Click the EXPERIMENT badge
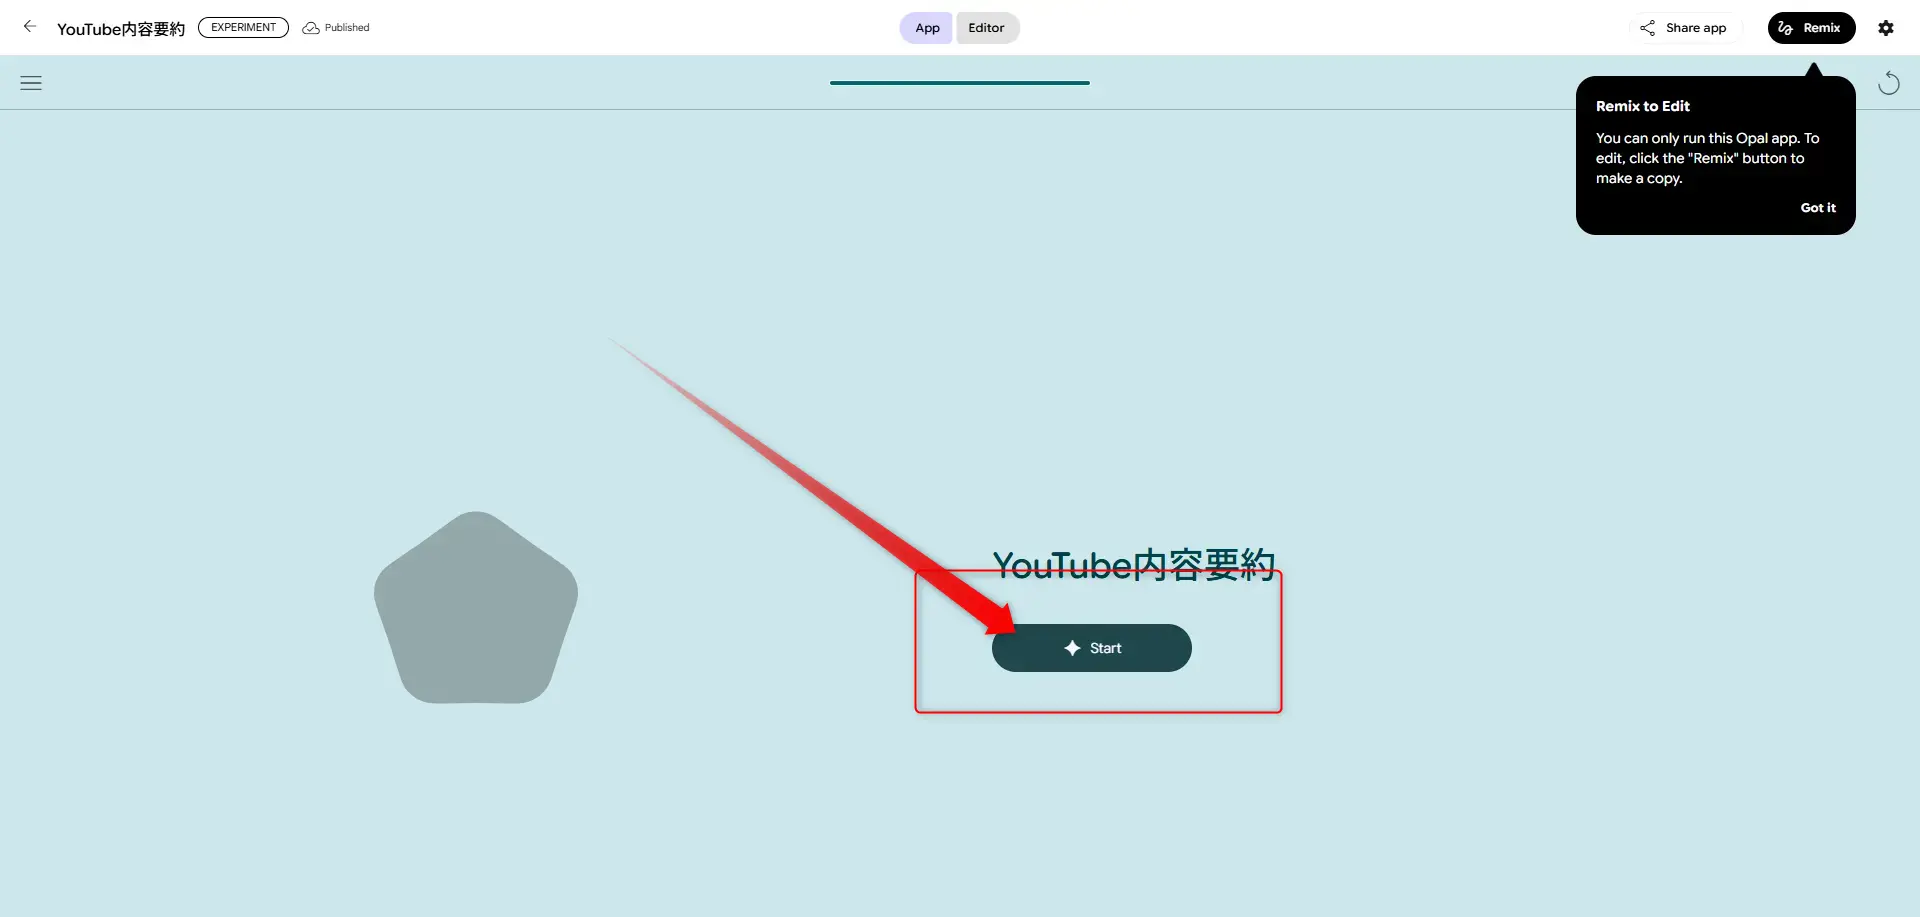 tap(243, 28)
